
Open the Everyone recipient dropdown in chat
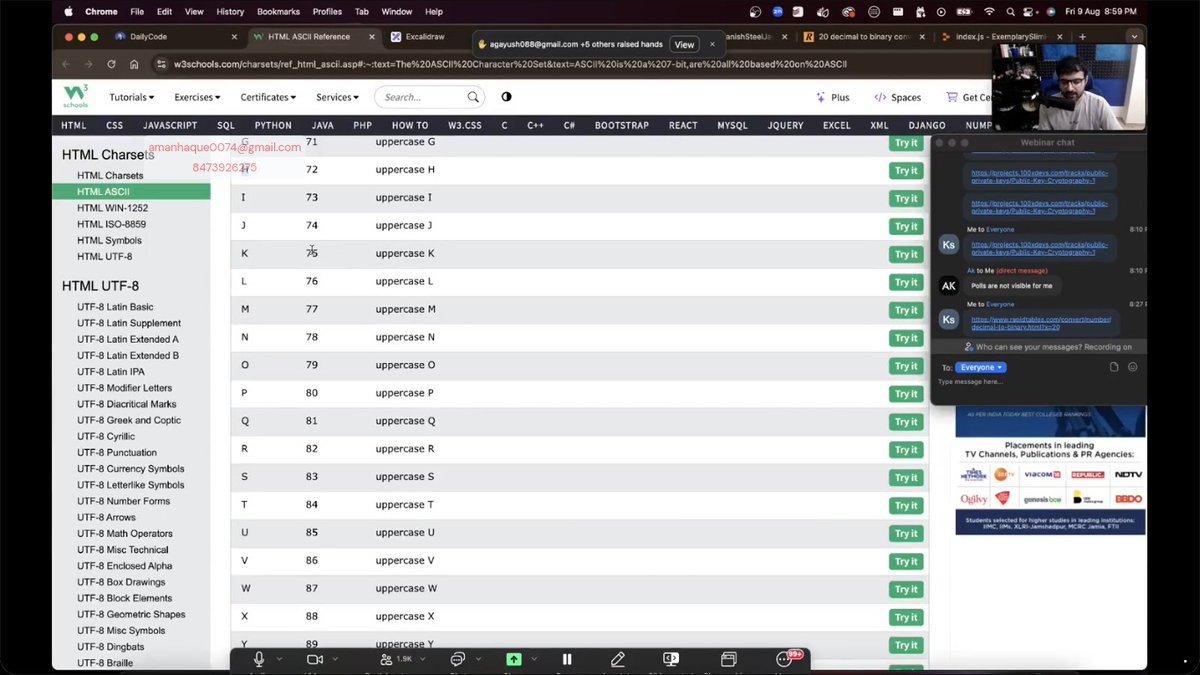point(981,367)
